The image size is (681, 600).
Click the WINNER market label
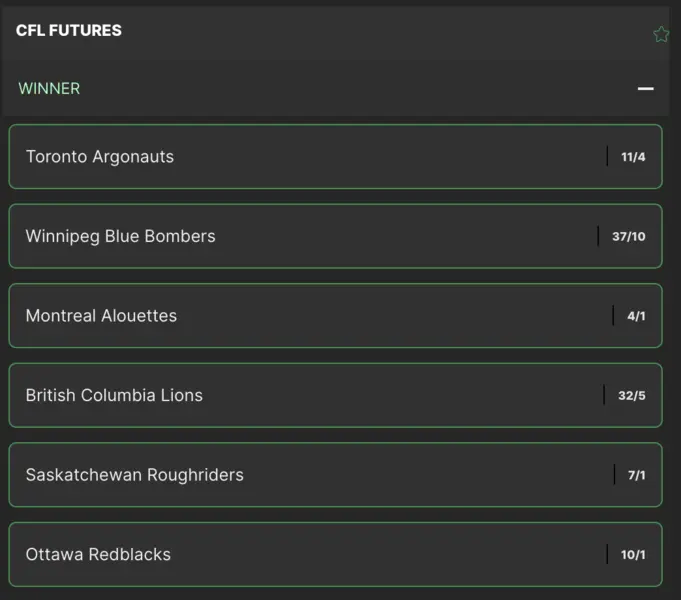click(49, 88)
